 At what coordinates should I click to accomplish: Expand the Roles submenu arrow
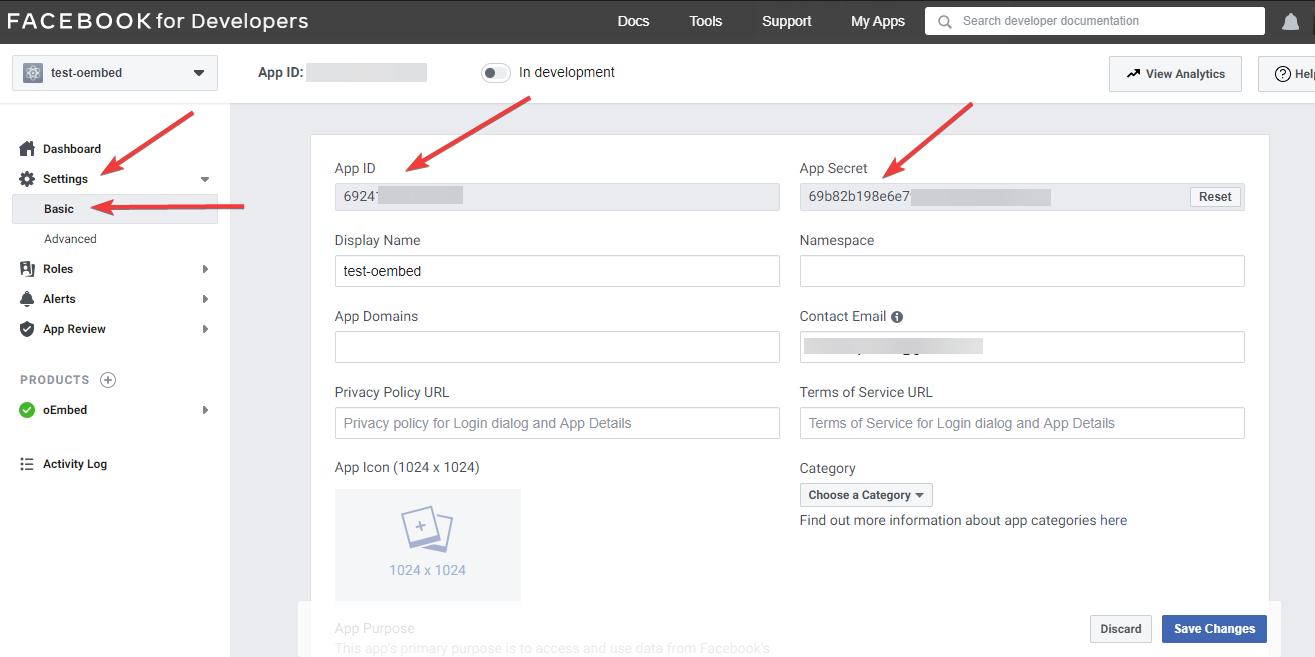tap(205, 269)
